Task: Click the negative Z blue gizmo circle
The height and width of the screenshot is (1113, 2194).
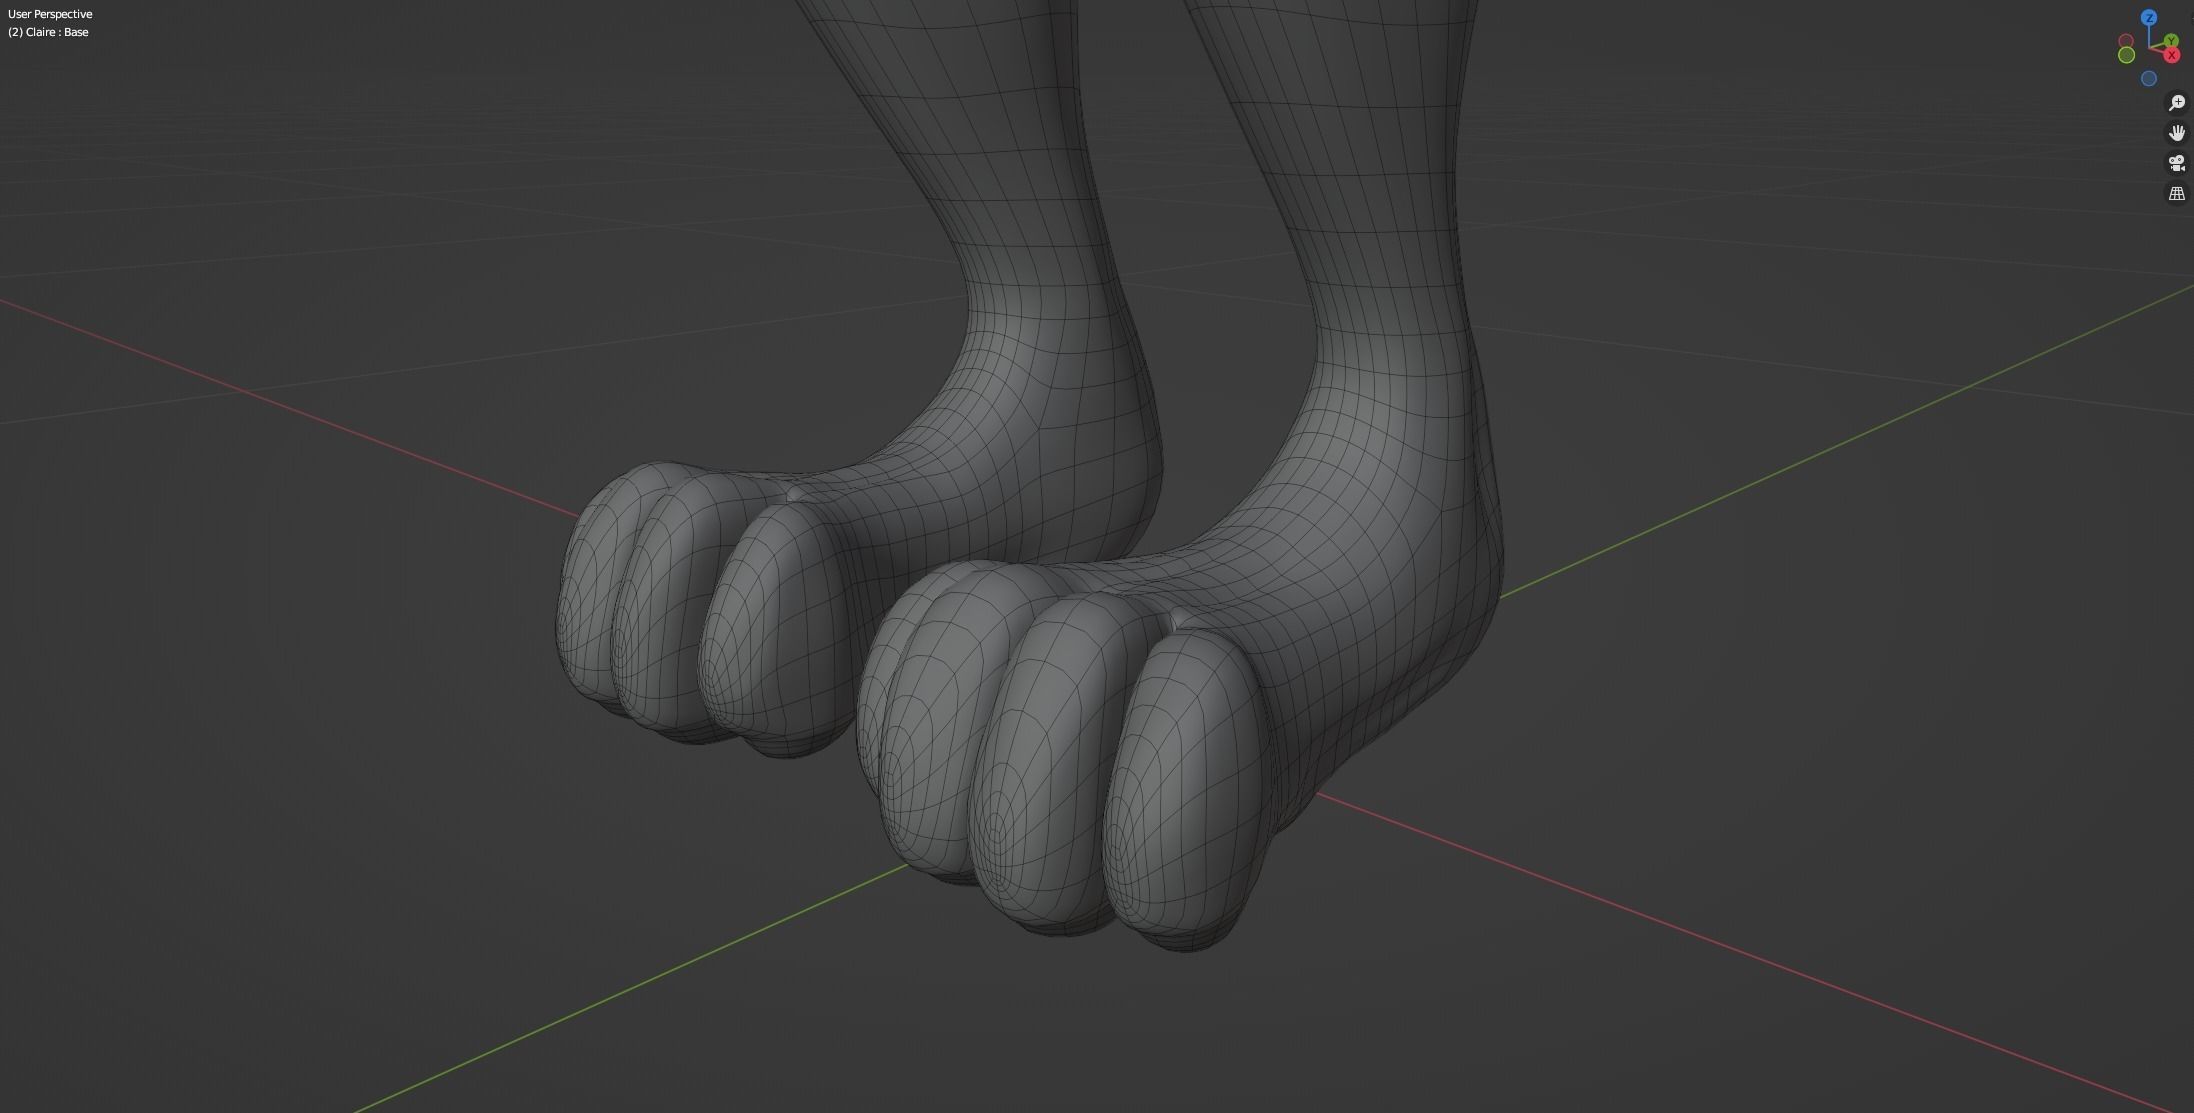Action: tap(2149, 78)
